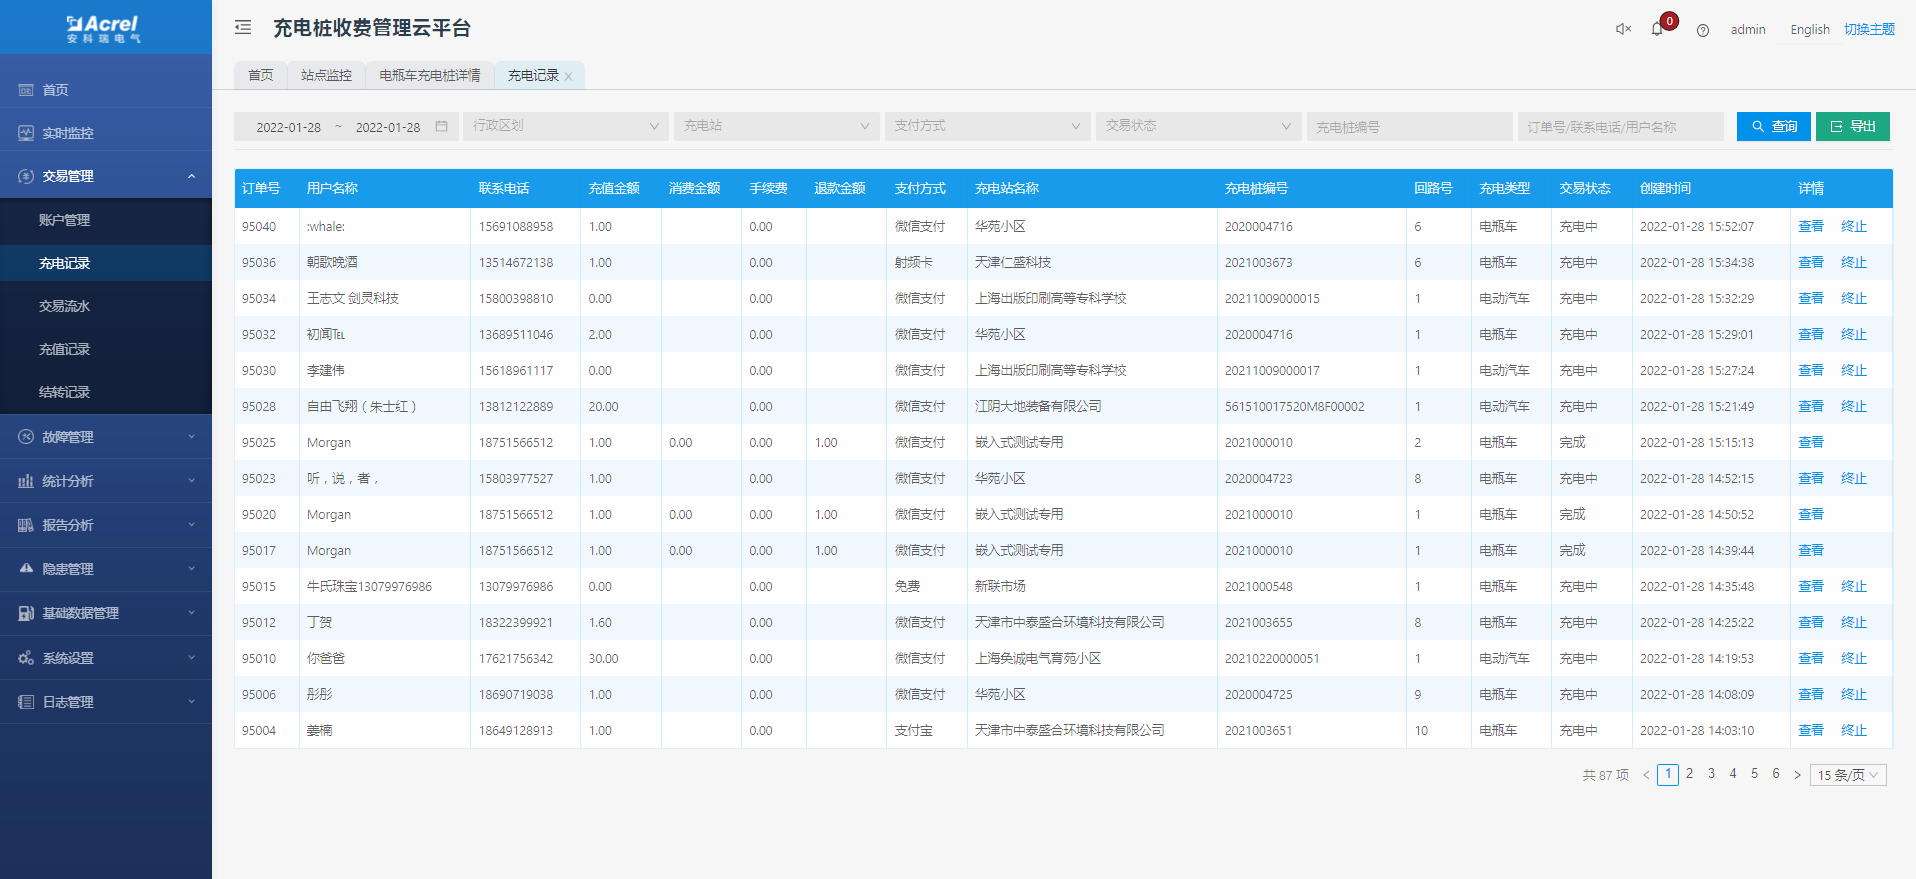Expand the 系统设置 menu
1916x879 pixels.
[x=191, y=658]
